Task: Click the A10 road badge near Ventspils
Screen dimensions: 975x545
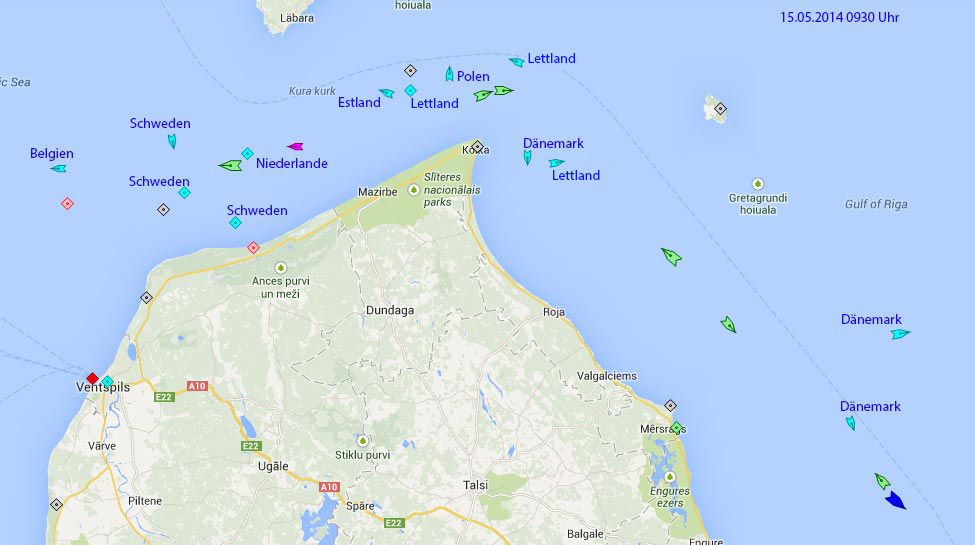Action: tap(196, 385)
